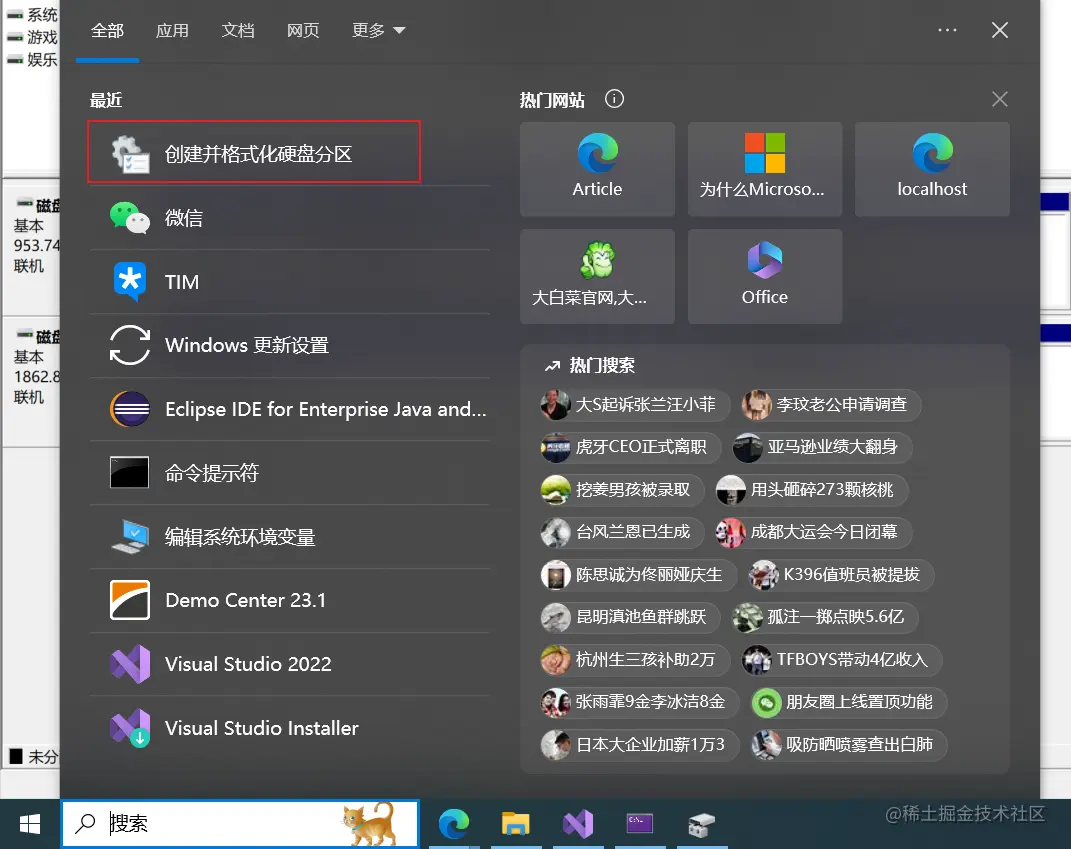Launch Eclipse IDE icon in recent list

[130, 409]
